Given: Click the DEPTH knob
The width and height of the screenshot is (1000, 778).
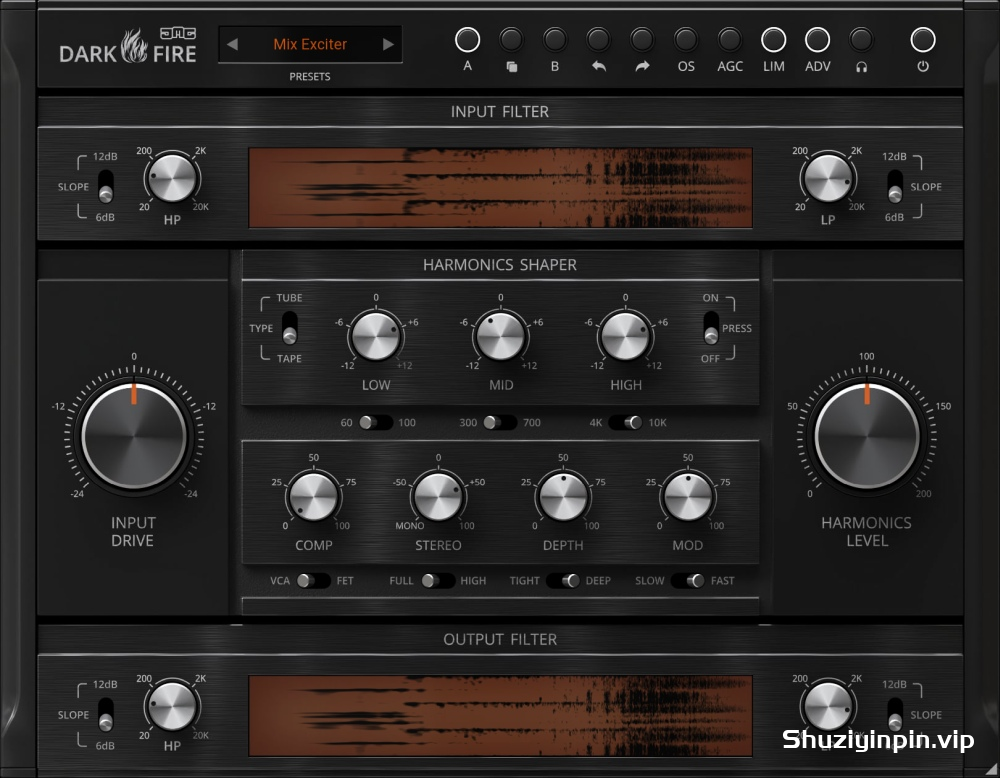Looking at the screenshot, I should click(563, 496).
